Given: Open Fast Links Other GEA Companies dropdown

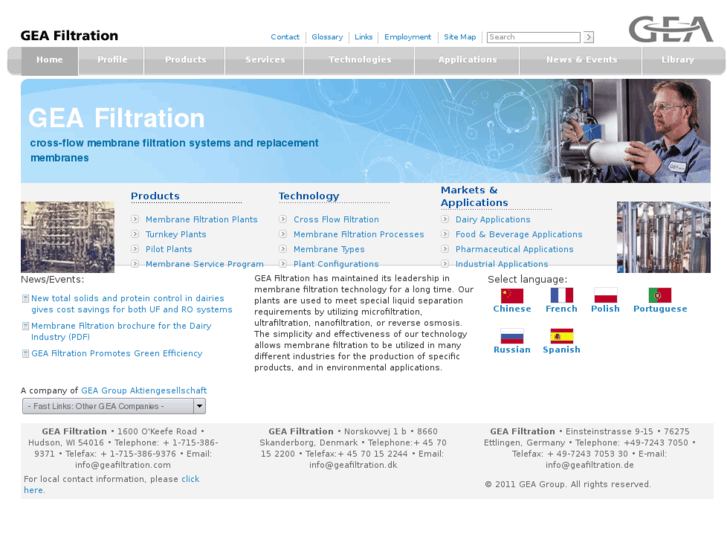Looking at the screenshot, I should click(114, 406).
